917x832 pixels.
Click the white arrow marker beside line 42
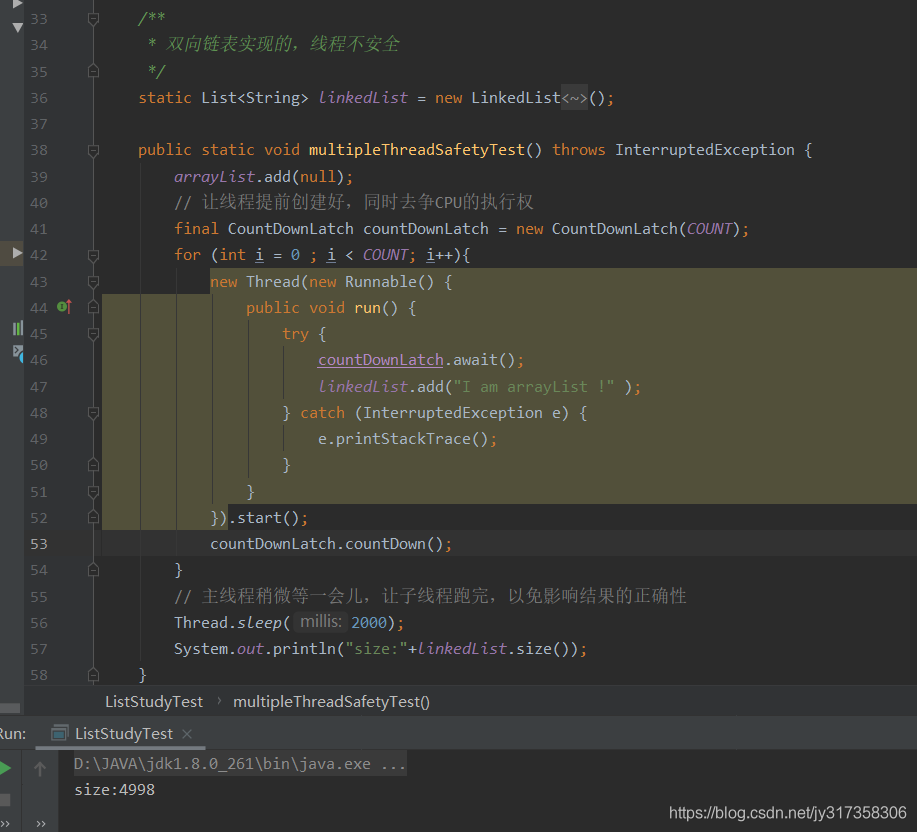coord(18,253)
